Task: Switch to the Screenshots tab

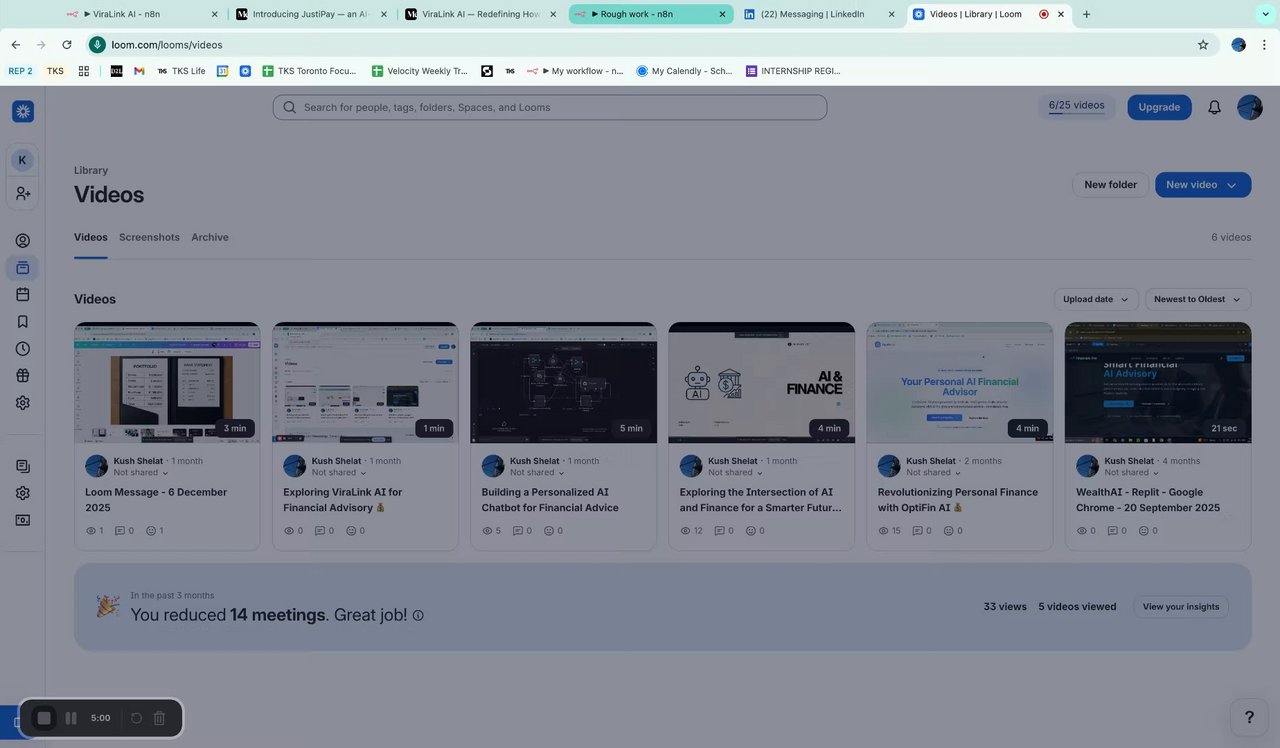Action: click(x=149, y=237)
